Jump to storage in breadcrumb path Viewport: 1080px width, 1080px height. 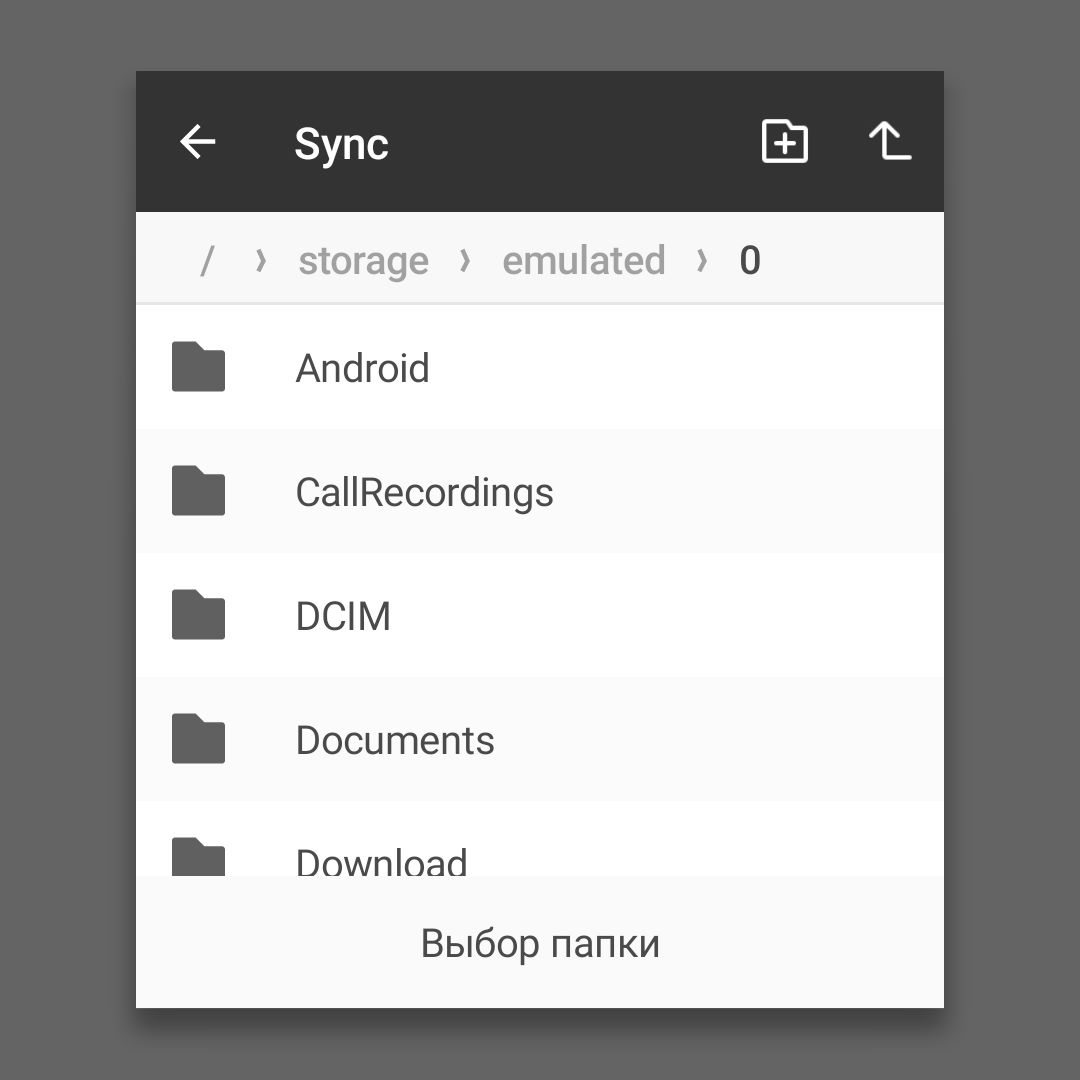[364, 260]
